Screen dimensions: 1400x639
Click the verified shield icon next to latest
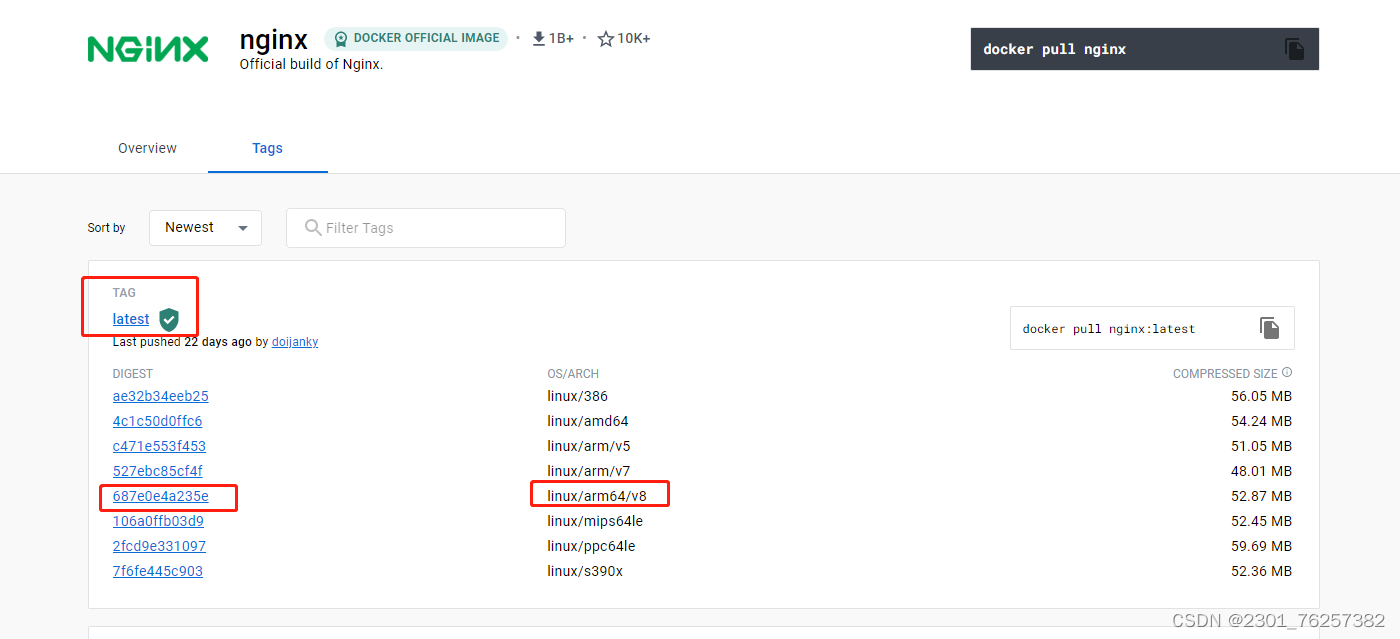168,320
